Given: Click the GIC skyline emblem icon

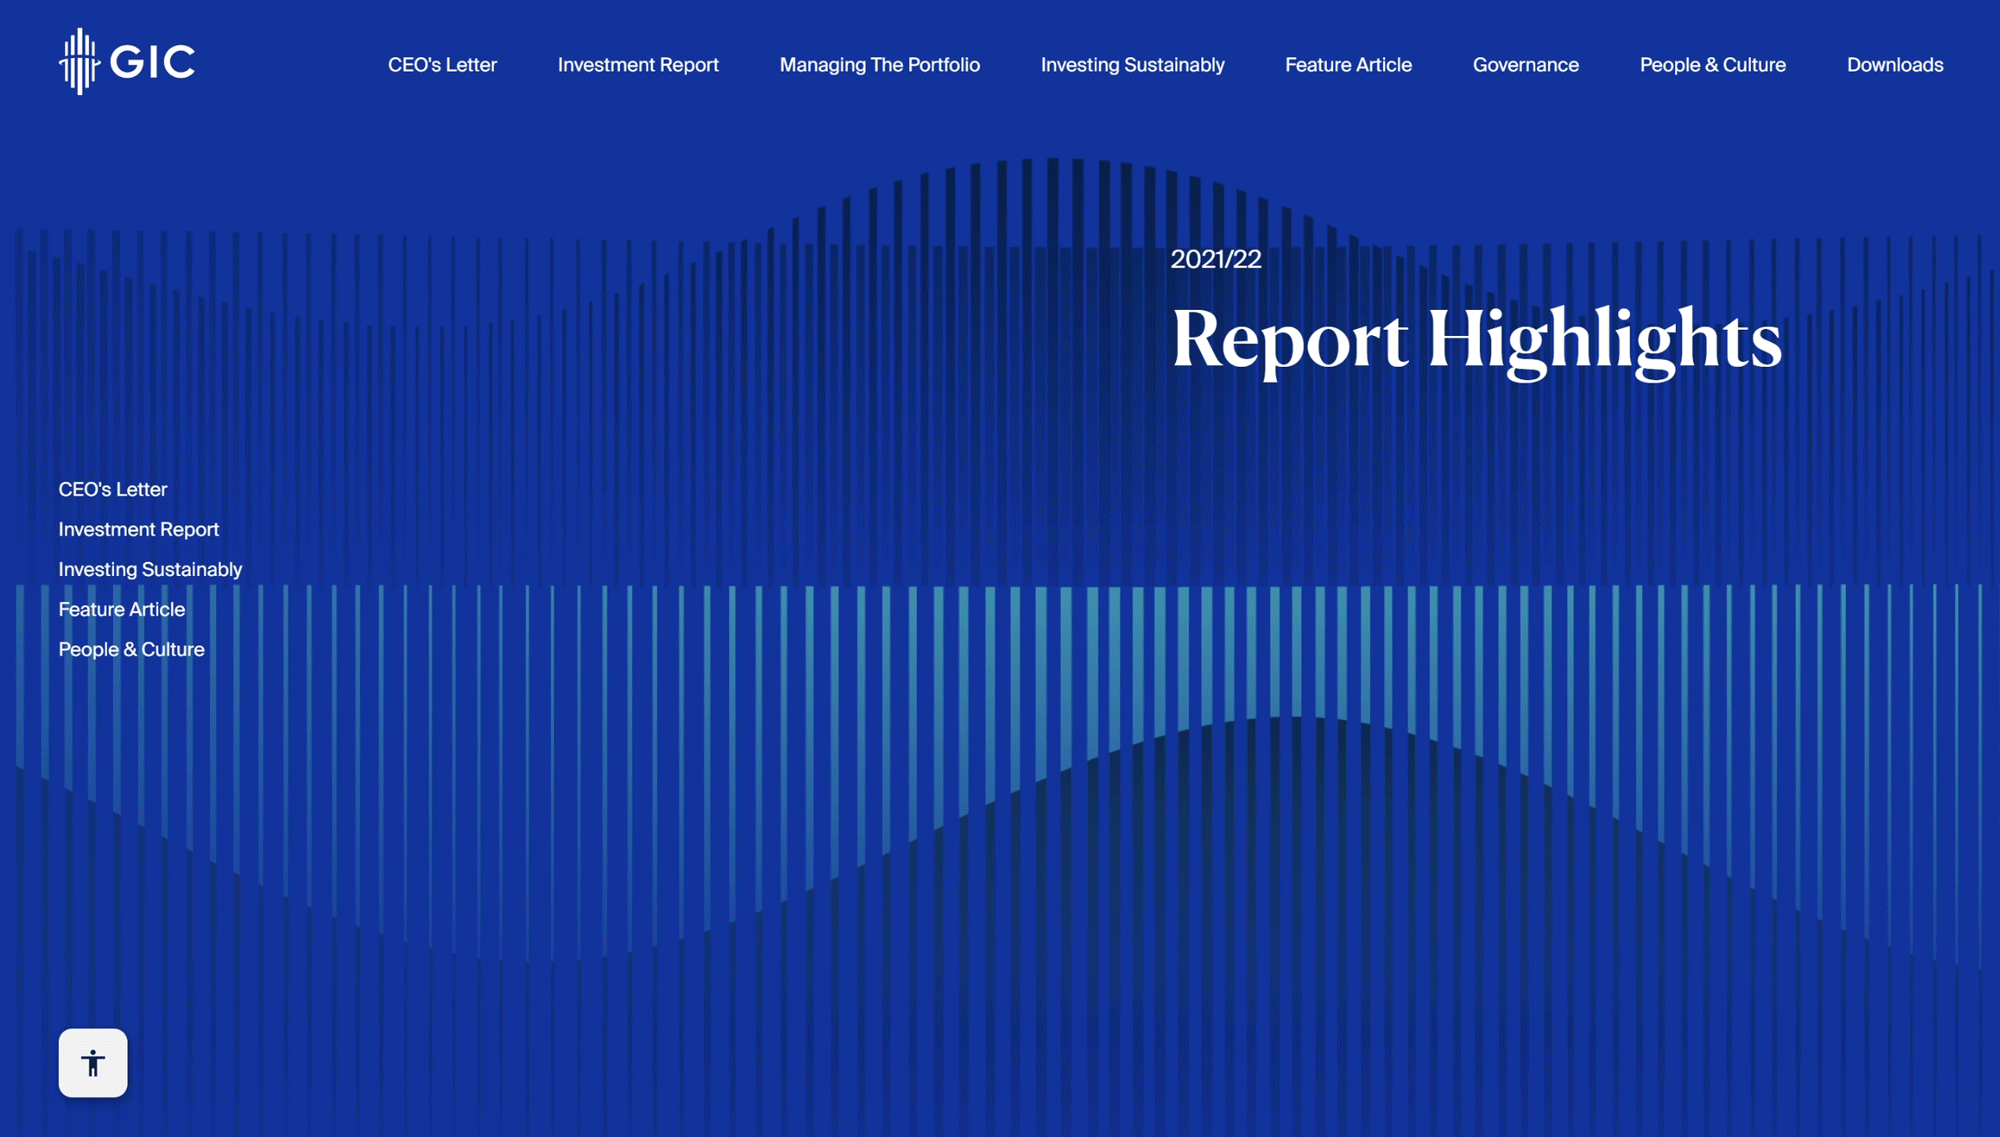Looking at the screenshot, I should pyautogui.click(x=78, y=61).
